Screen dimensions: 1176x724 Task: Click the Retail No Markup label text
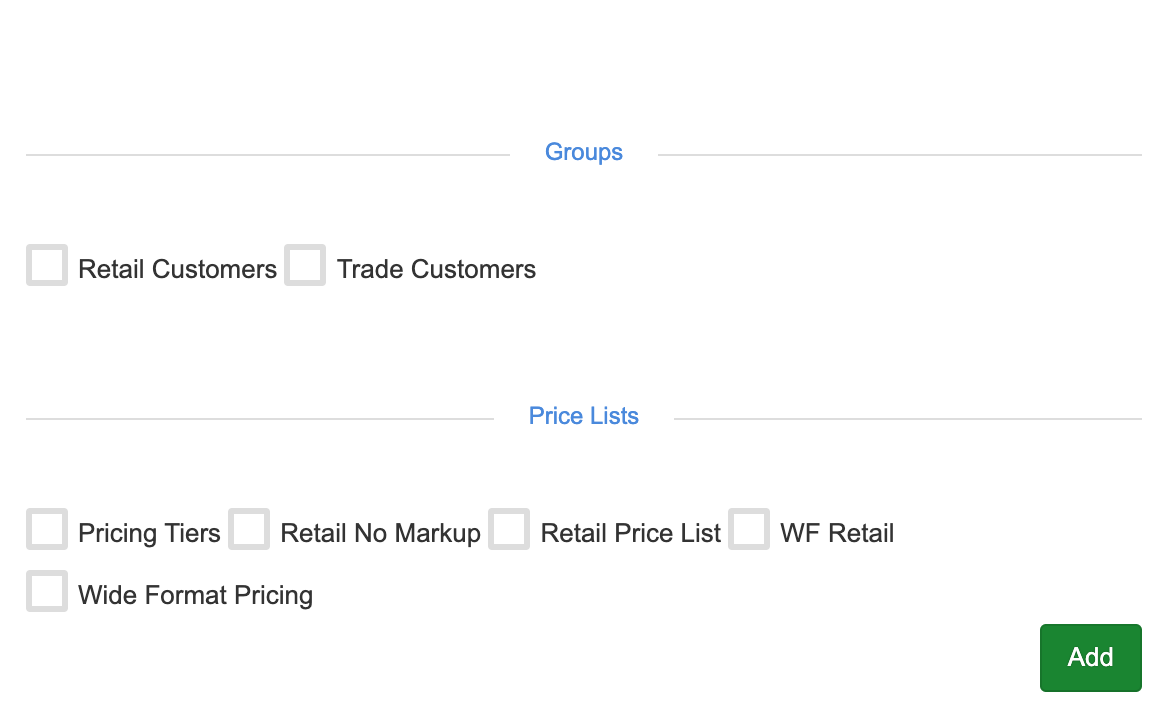click(x=380, y=534)
